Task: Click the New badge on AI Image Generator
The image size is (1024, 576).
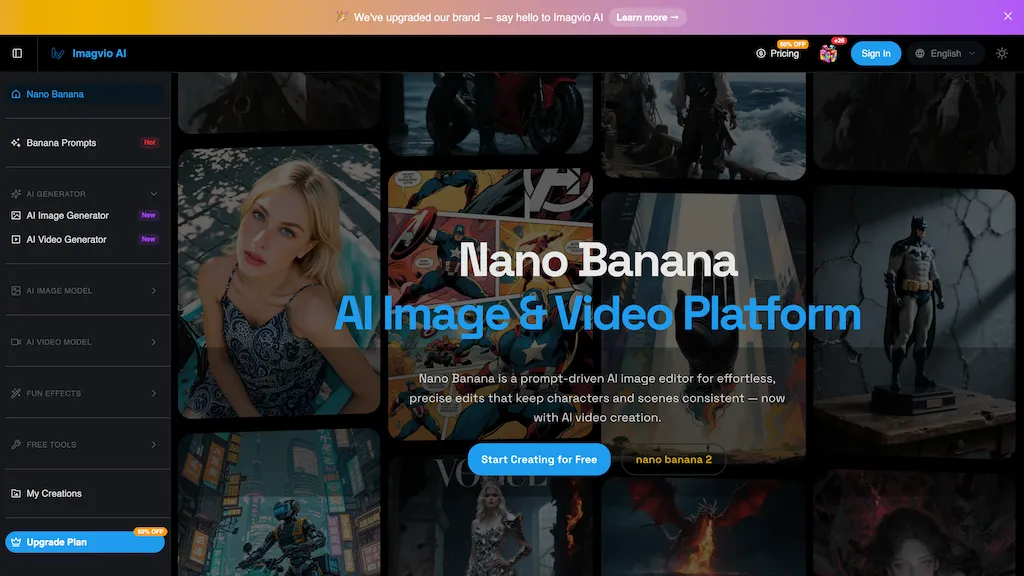Action: (149, 215)
